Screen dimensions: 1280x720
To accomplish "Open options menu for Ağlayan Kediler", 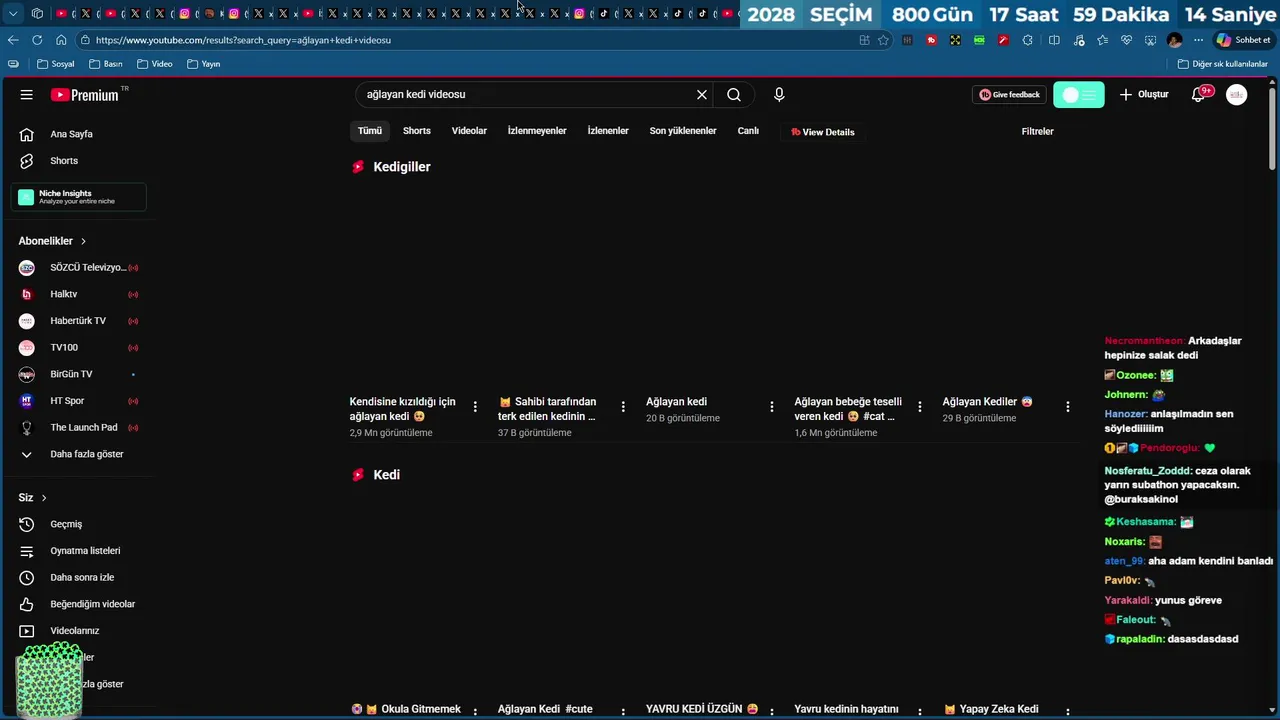I will click(1067, 407).
